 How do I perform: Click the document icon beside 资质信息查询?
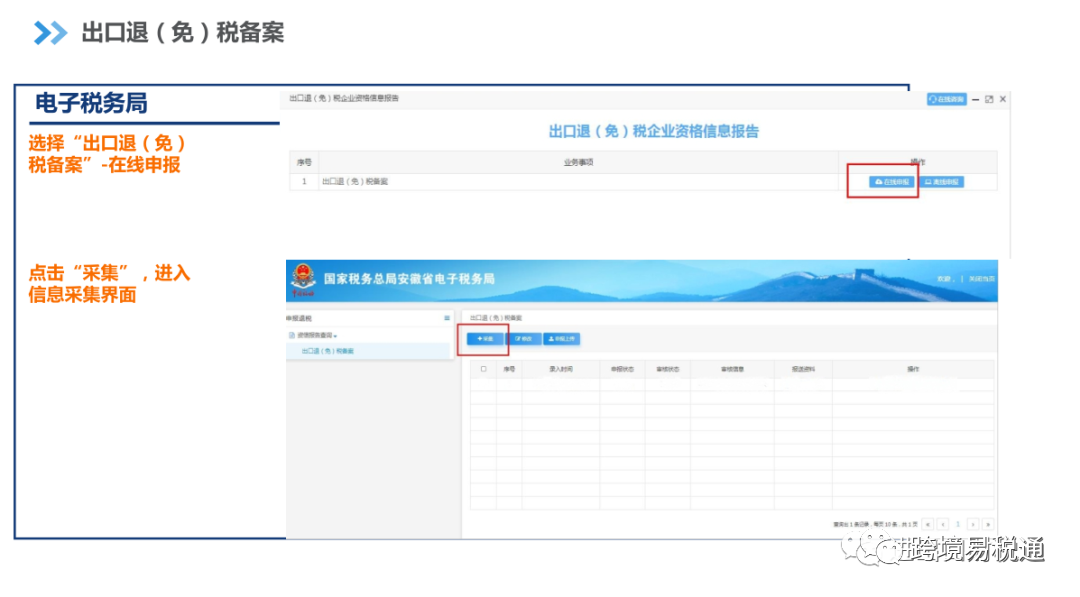[292, 336]
